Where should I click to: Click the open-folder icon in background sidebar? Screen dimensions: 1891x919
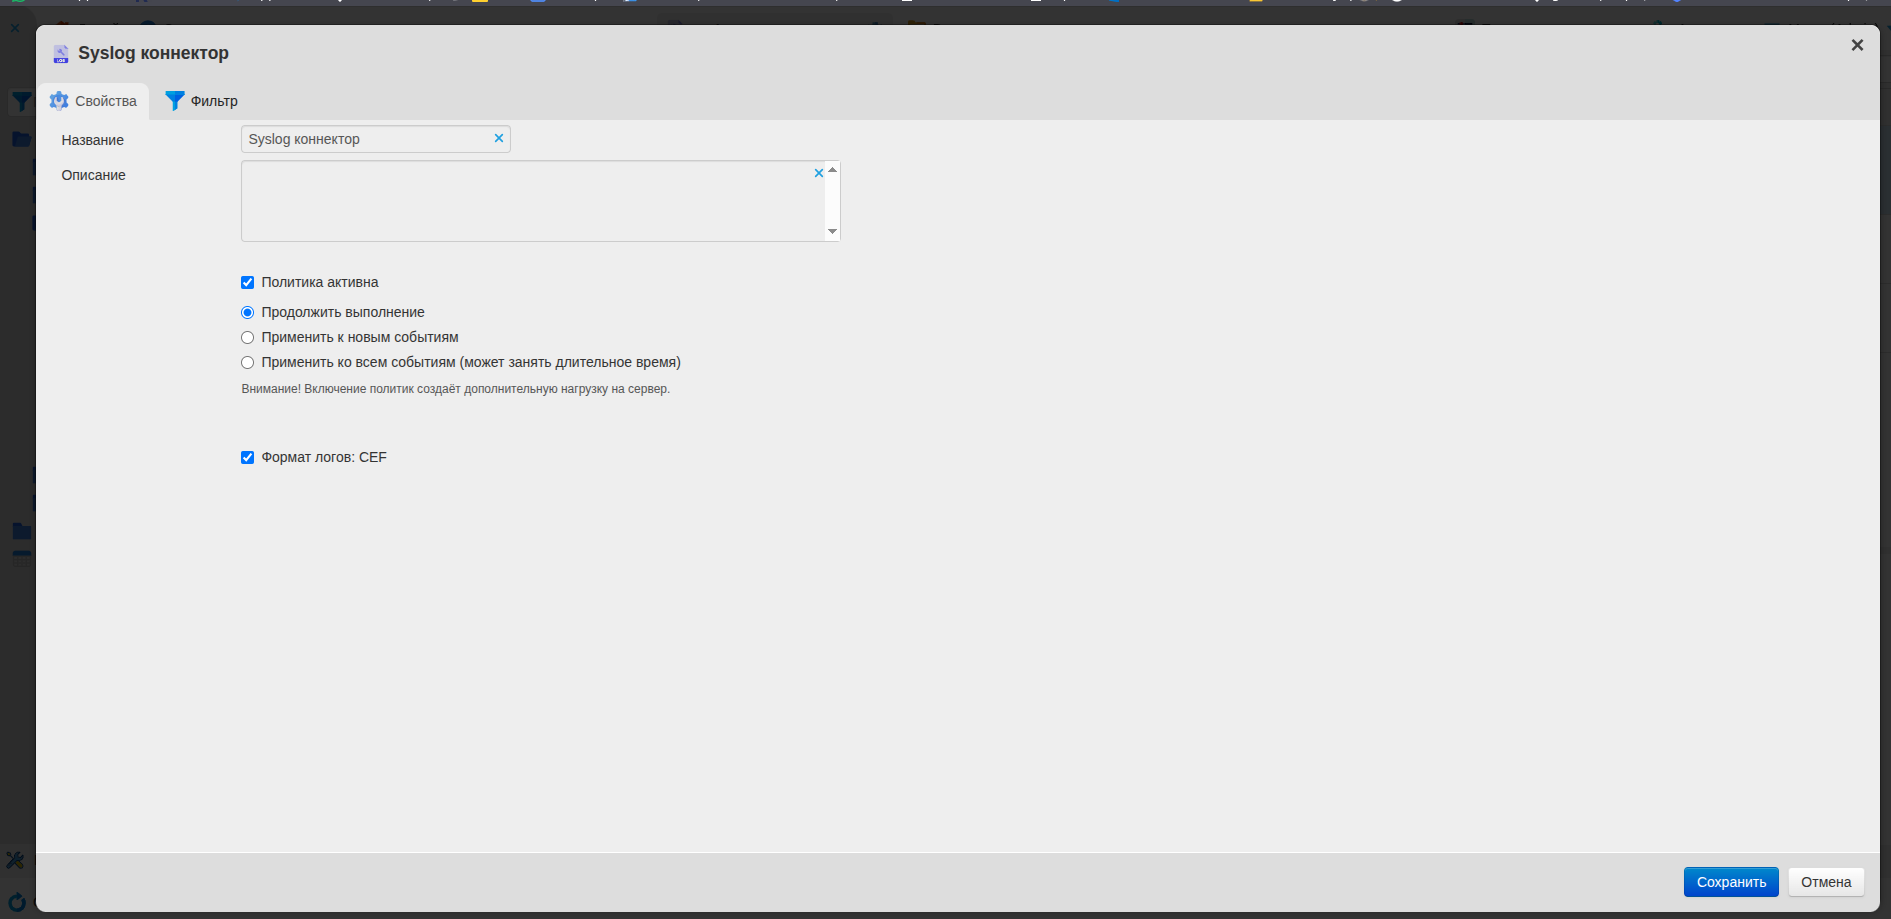click(x=21, y=139)
